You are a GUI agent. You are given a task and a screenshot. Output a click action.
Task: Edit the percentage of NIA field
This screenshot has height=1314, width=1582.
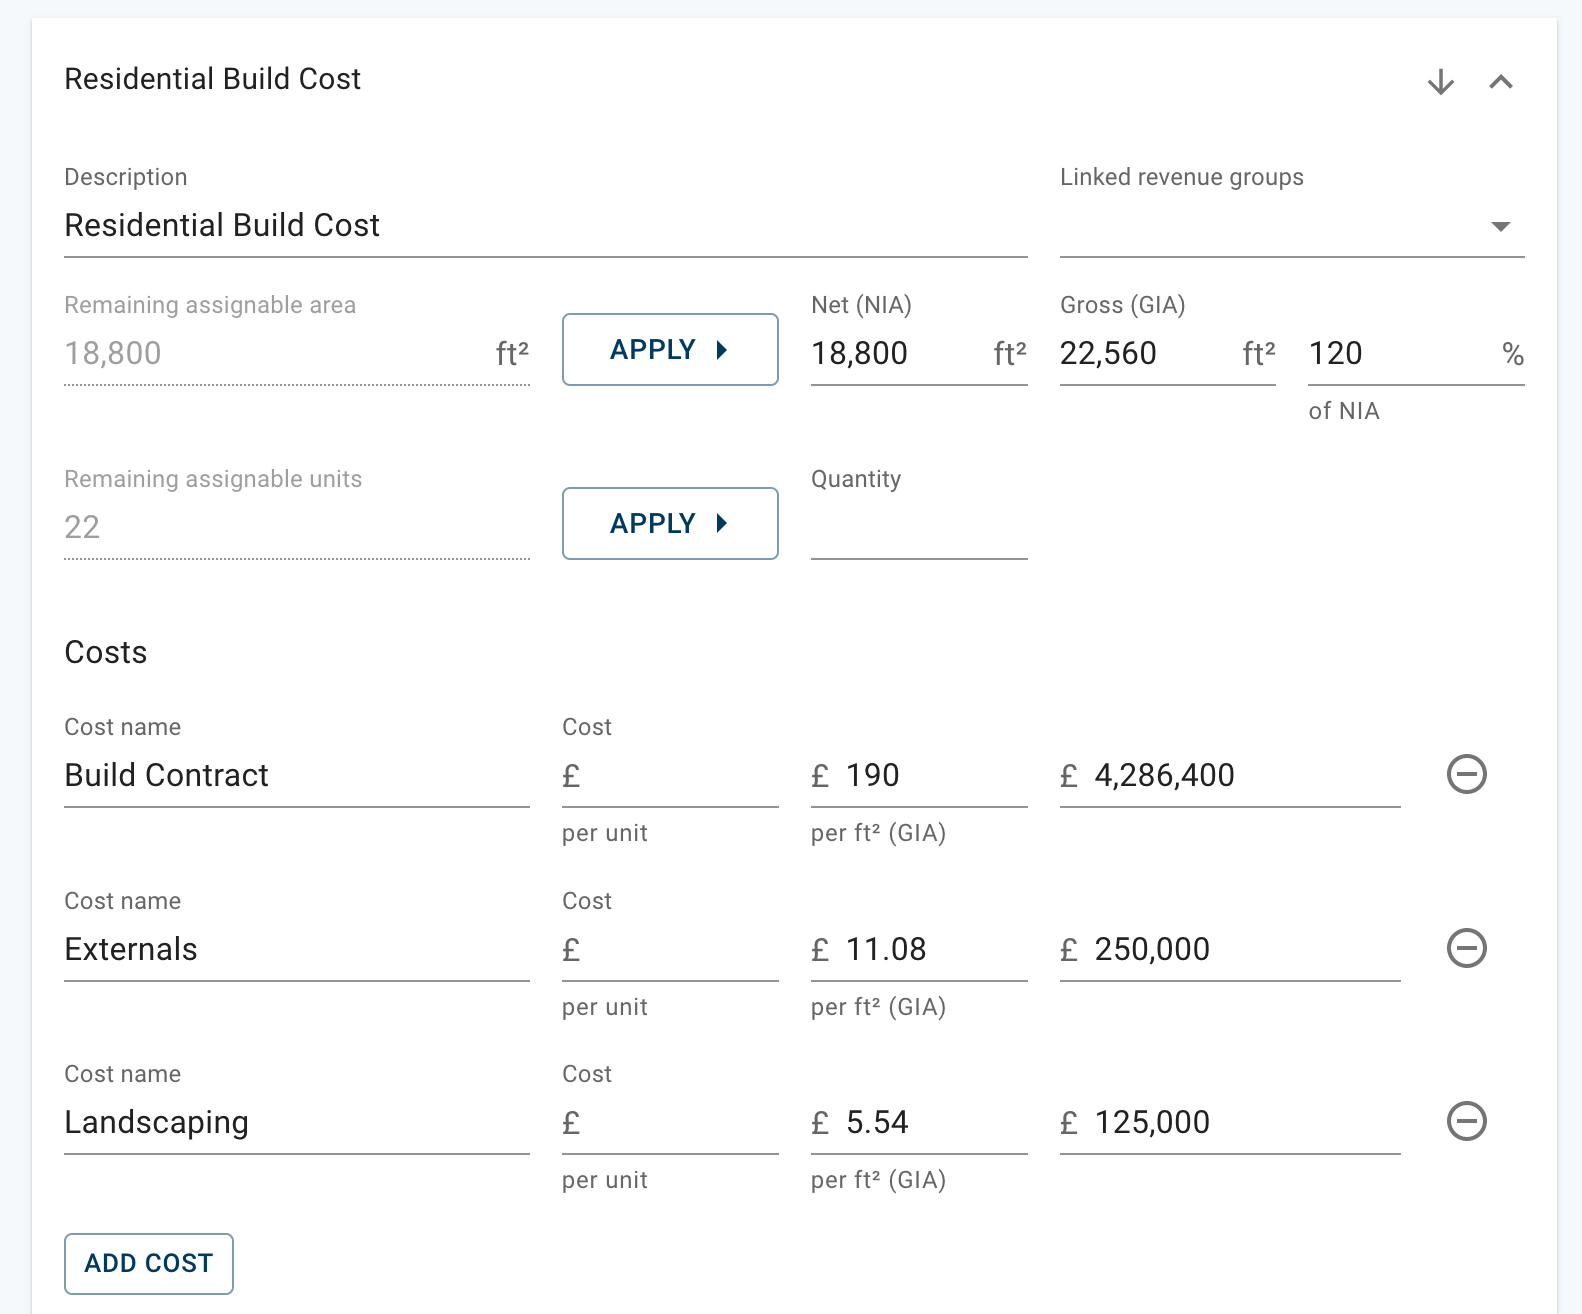[x=1416, y=354]
